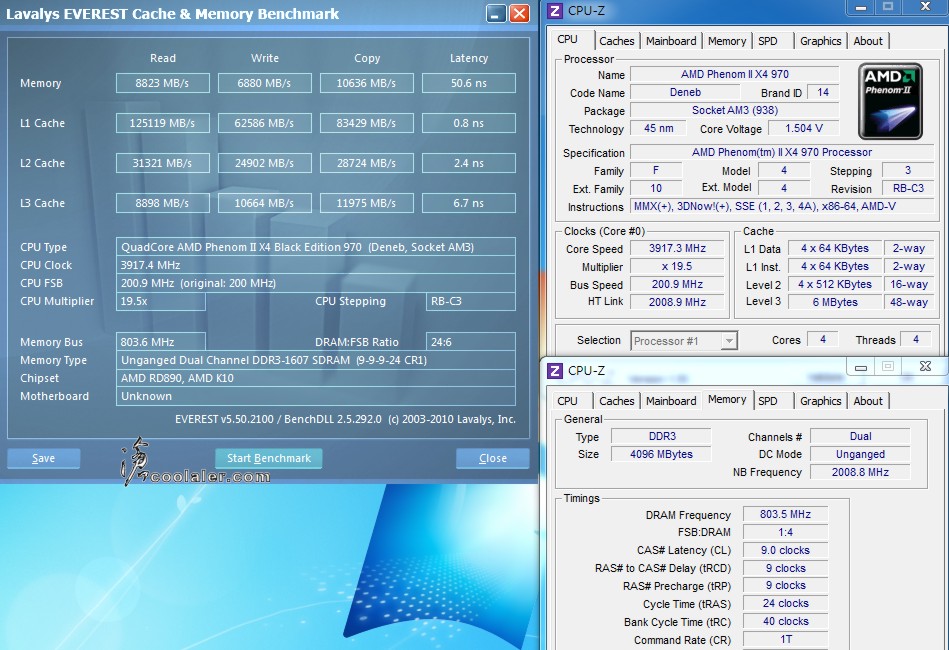The width and height of the screenshot is (949, 650).
Task: Switch to CPU tab in lower CPU-Z window
Action: 567,401
